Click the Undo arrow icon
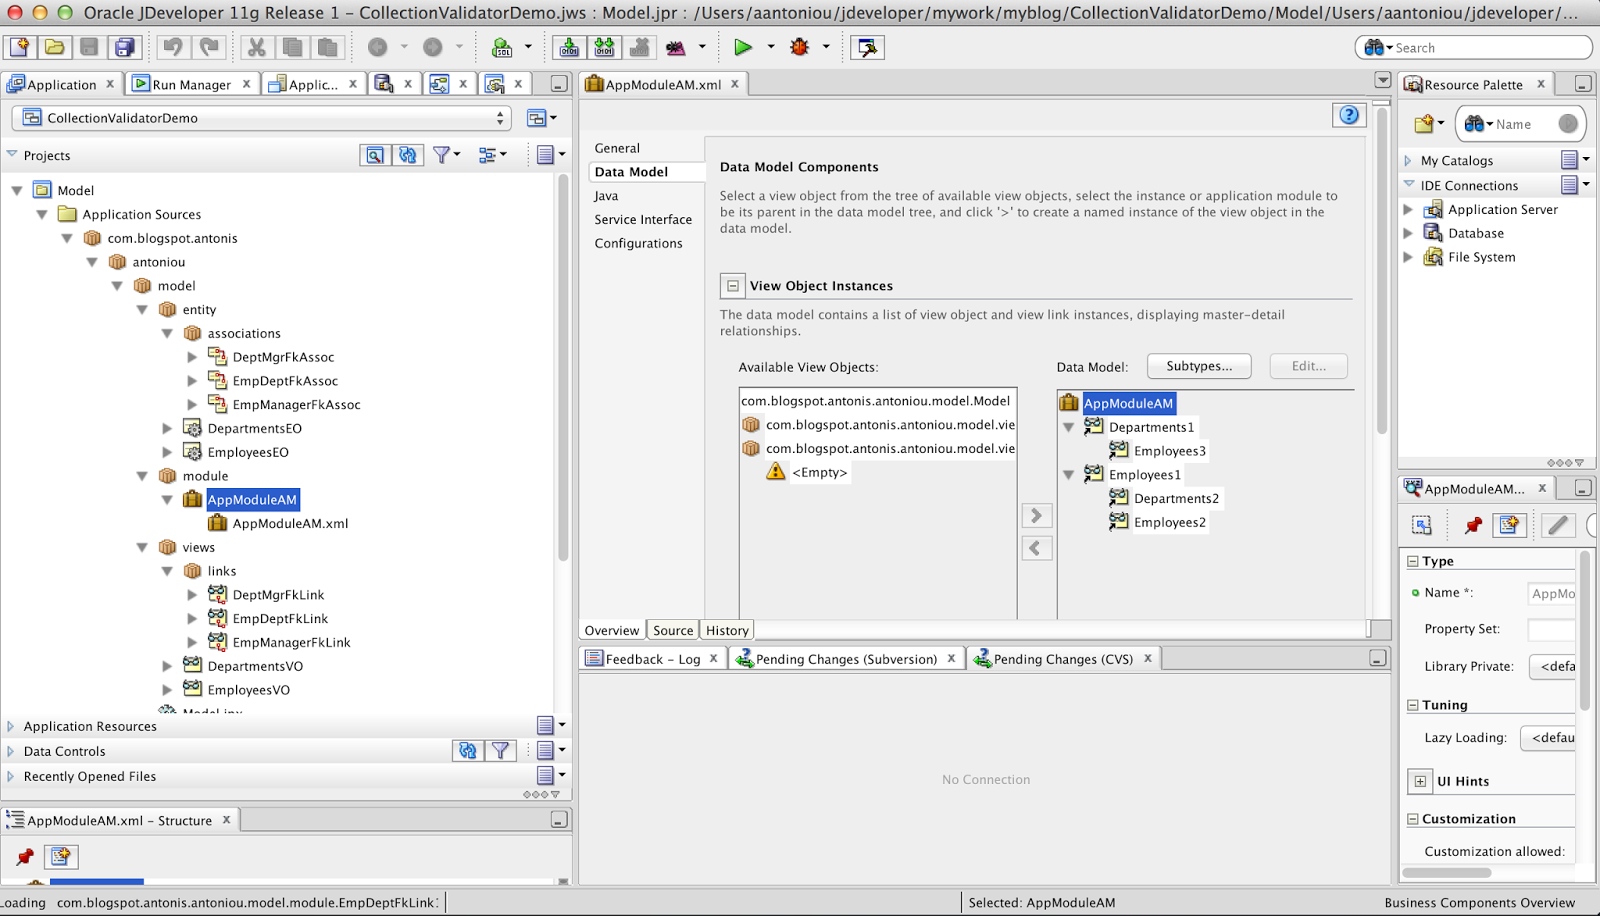Viewport: 1600px width, 916px height. (173, 47)
